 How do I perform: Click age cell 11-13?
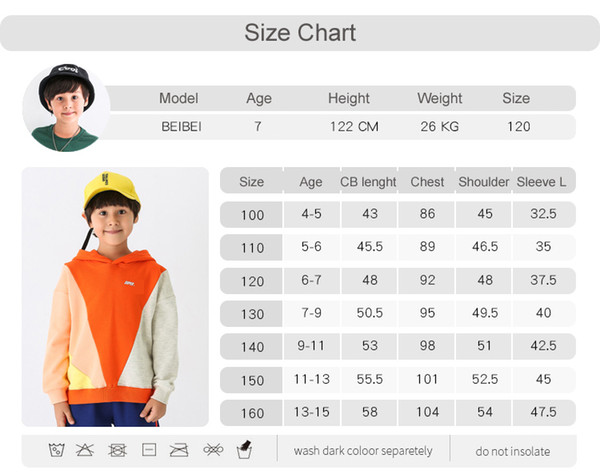(311, 379)
